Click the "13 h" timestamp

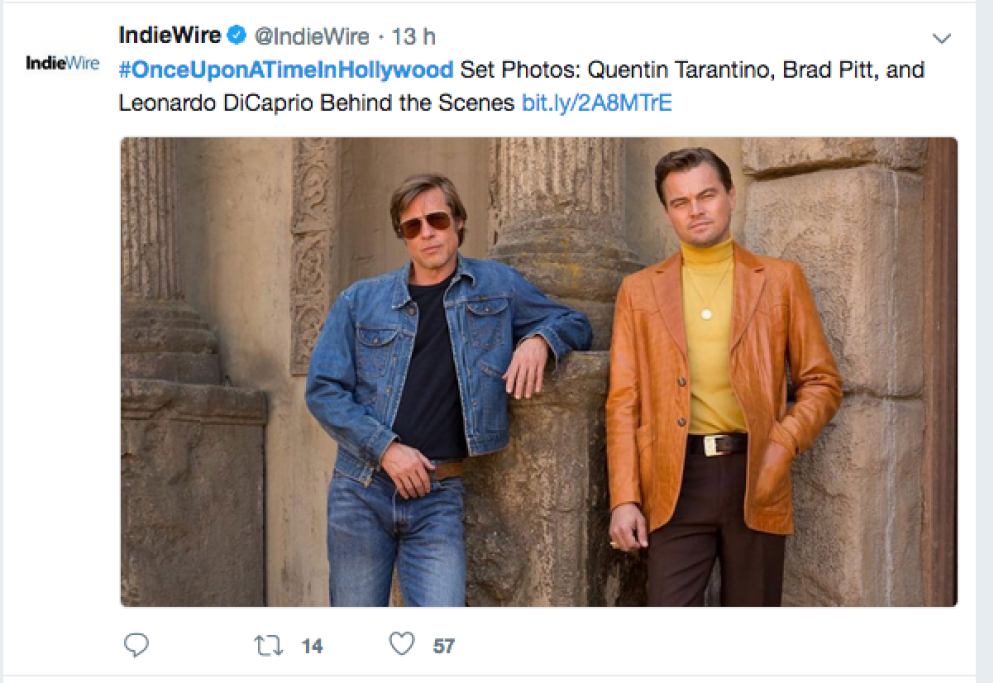point(413,37)
